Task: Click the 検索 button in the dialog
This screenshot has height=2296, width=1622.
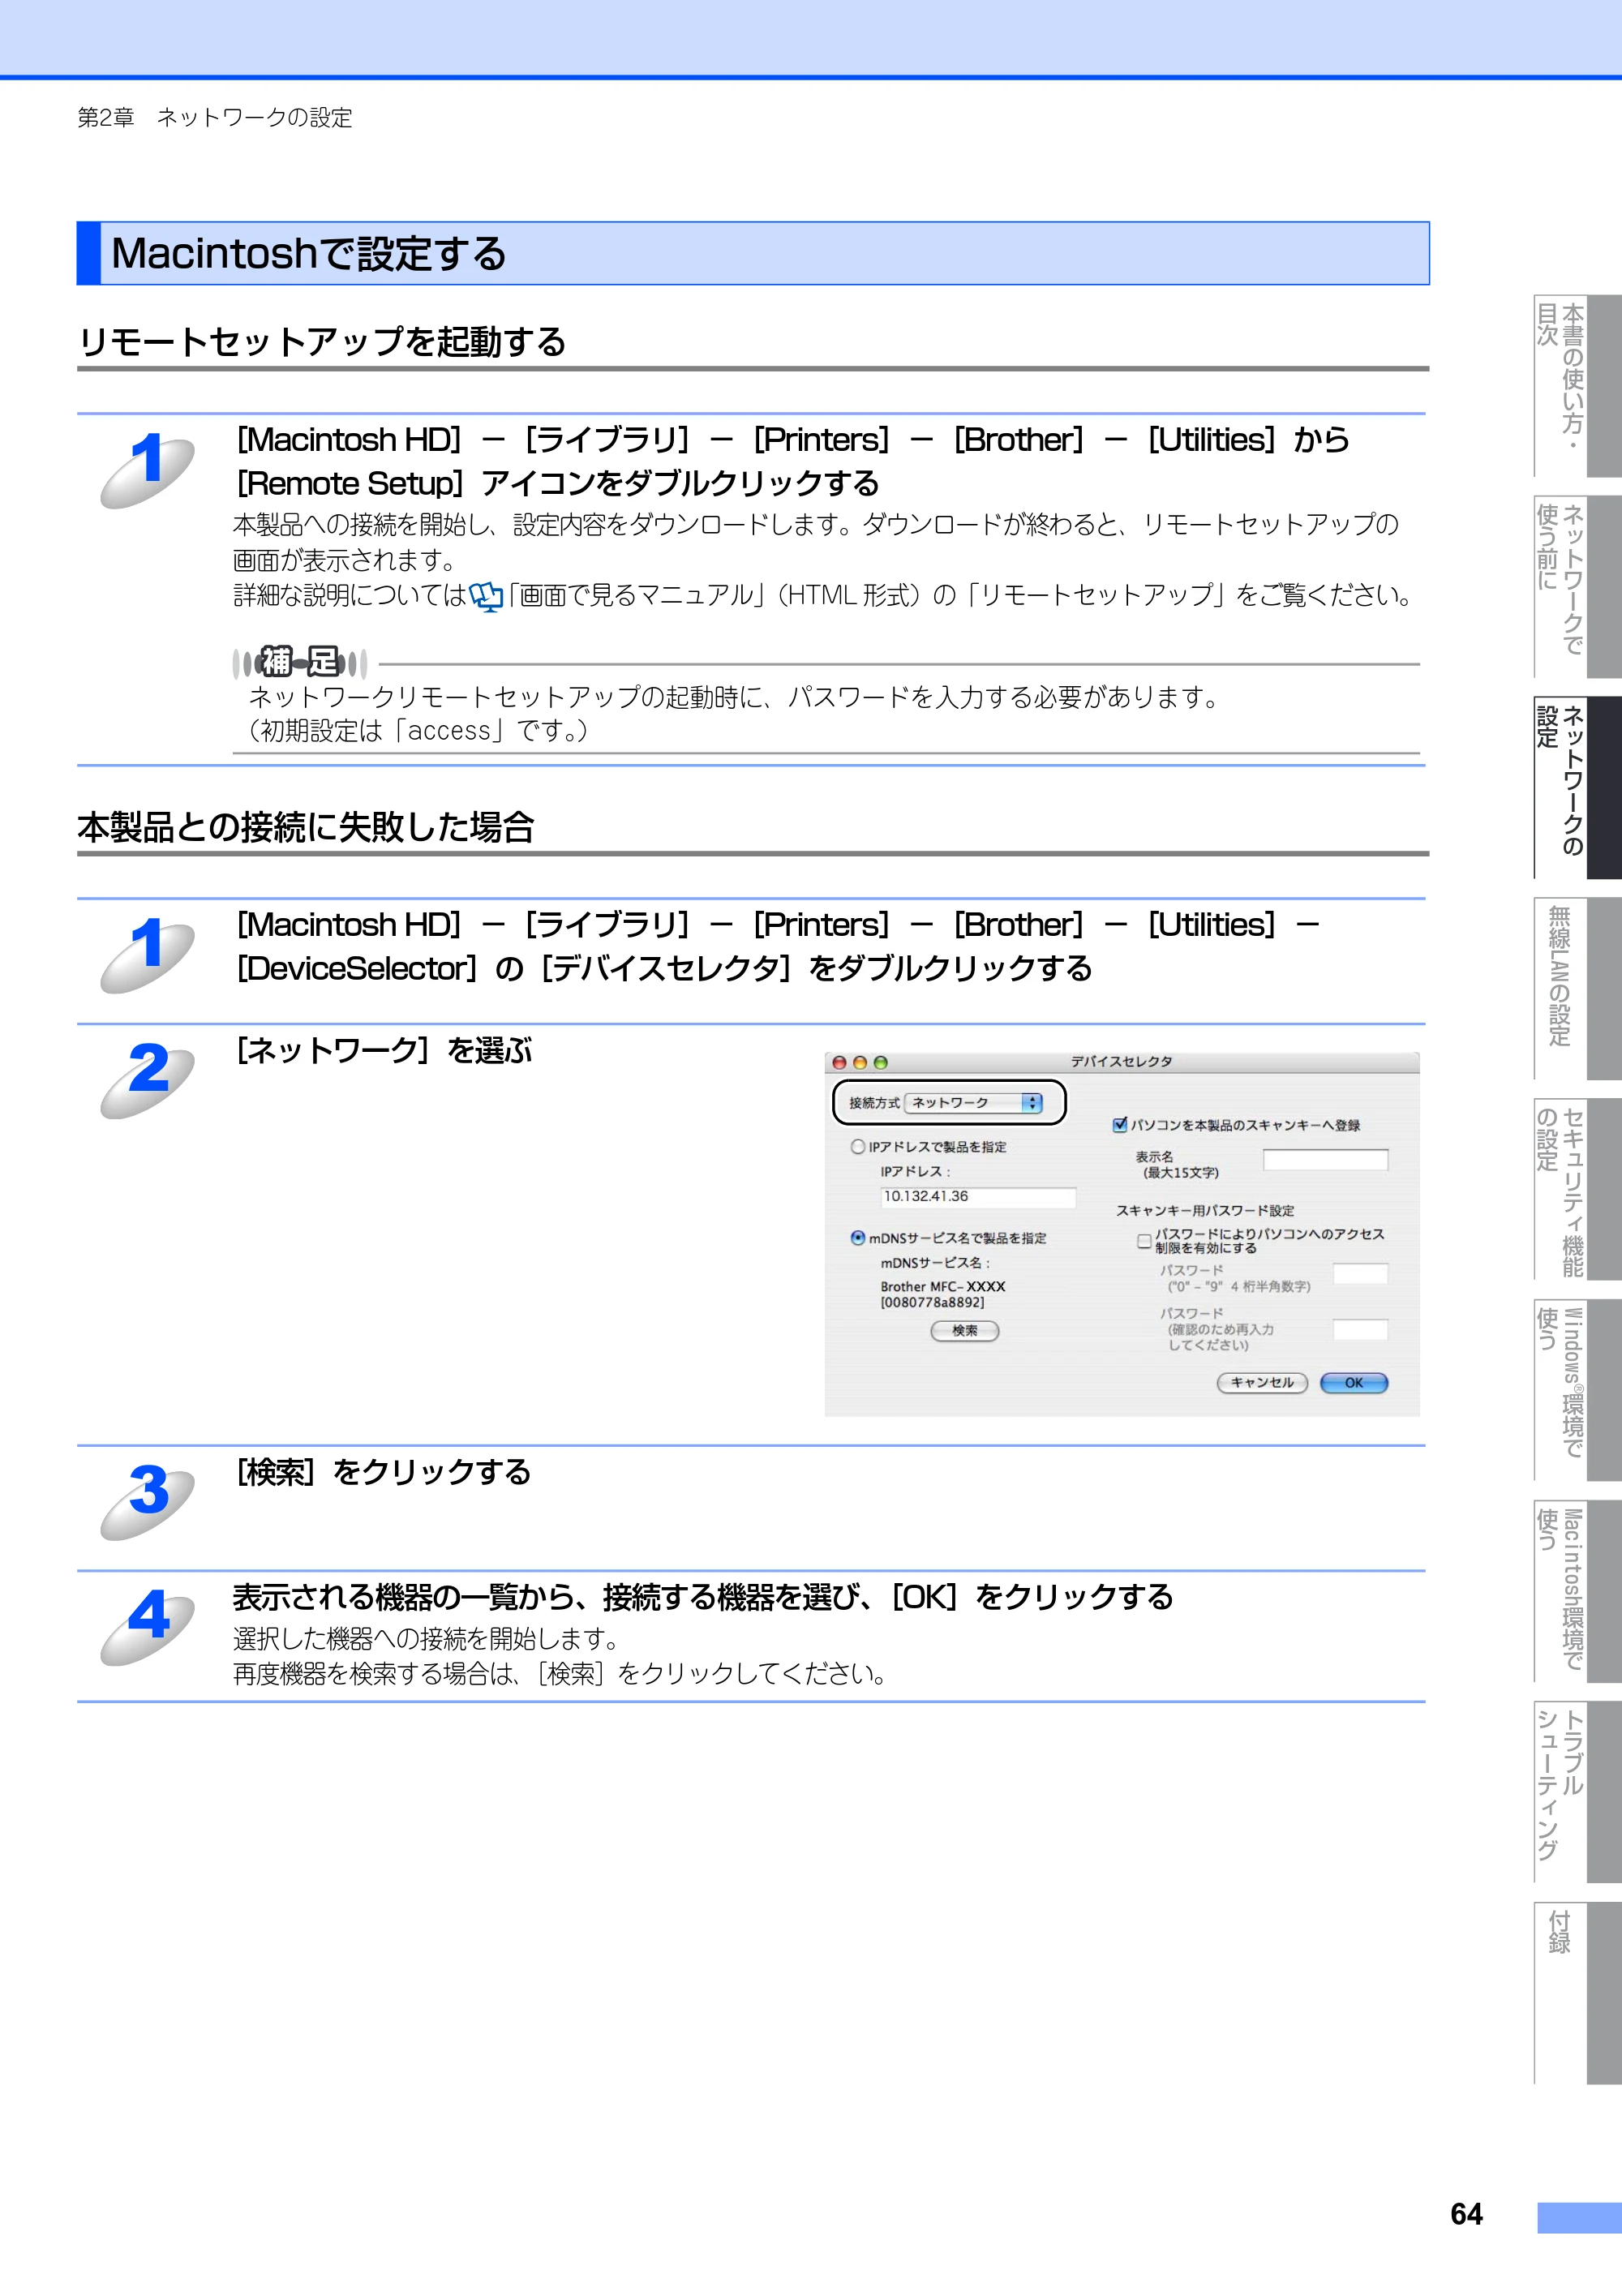Action: 964,1330
